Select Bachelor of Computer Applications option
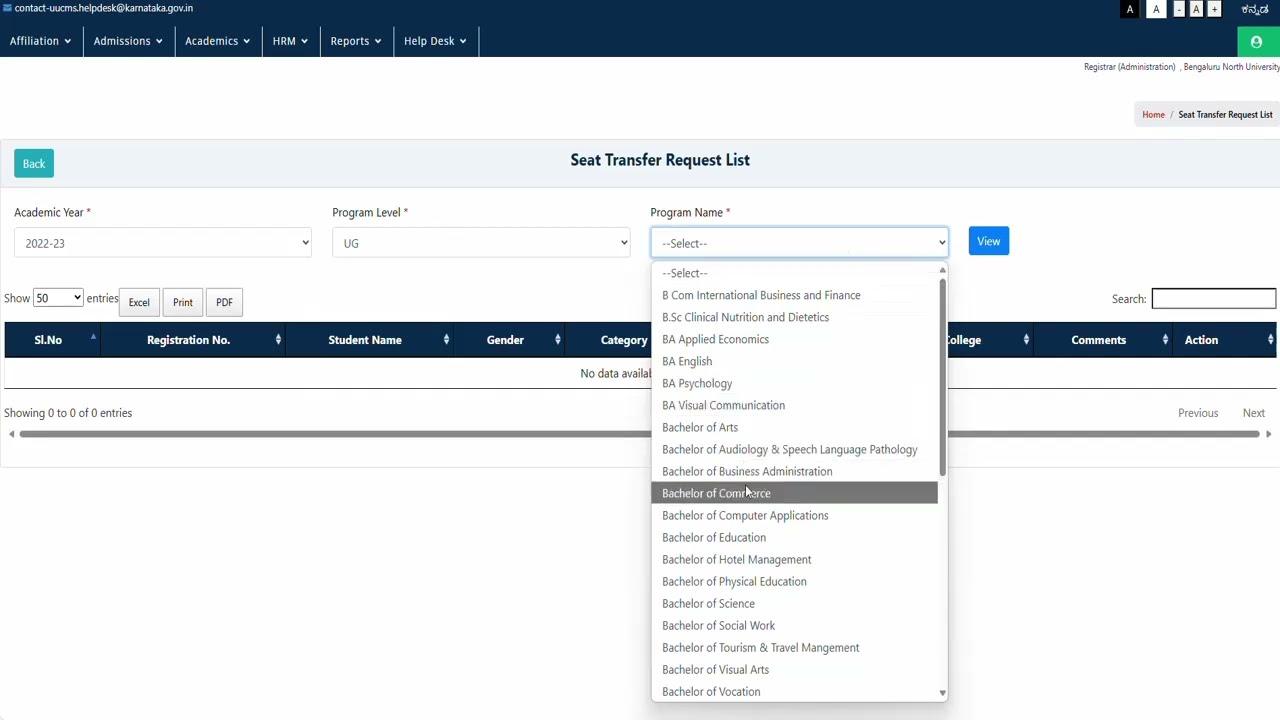The width and height of the screenshot is (1280, 720). [795, 515]
